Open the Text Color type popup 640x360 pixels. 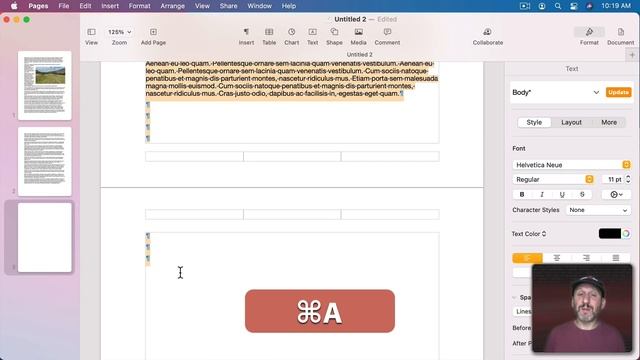pos(529,234)
